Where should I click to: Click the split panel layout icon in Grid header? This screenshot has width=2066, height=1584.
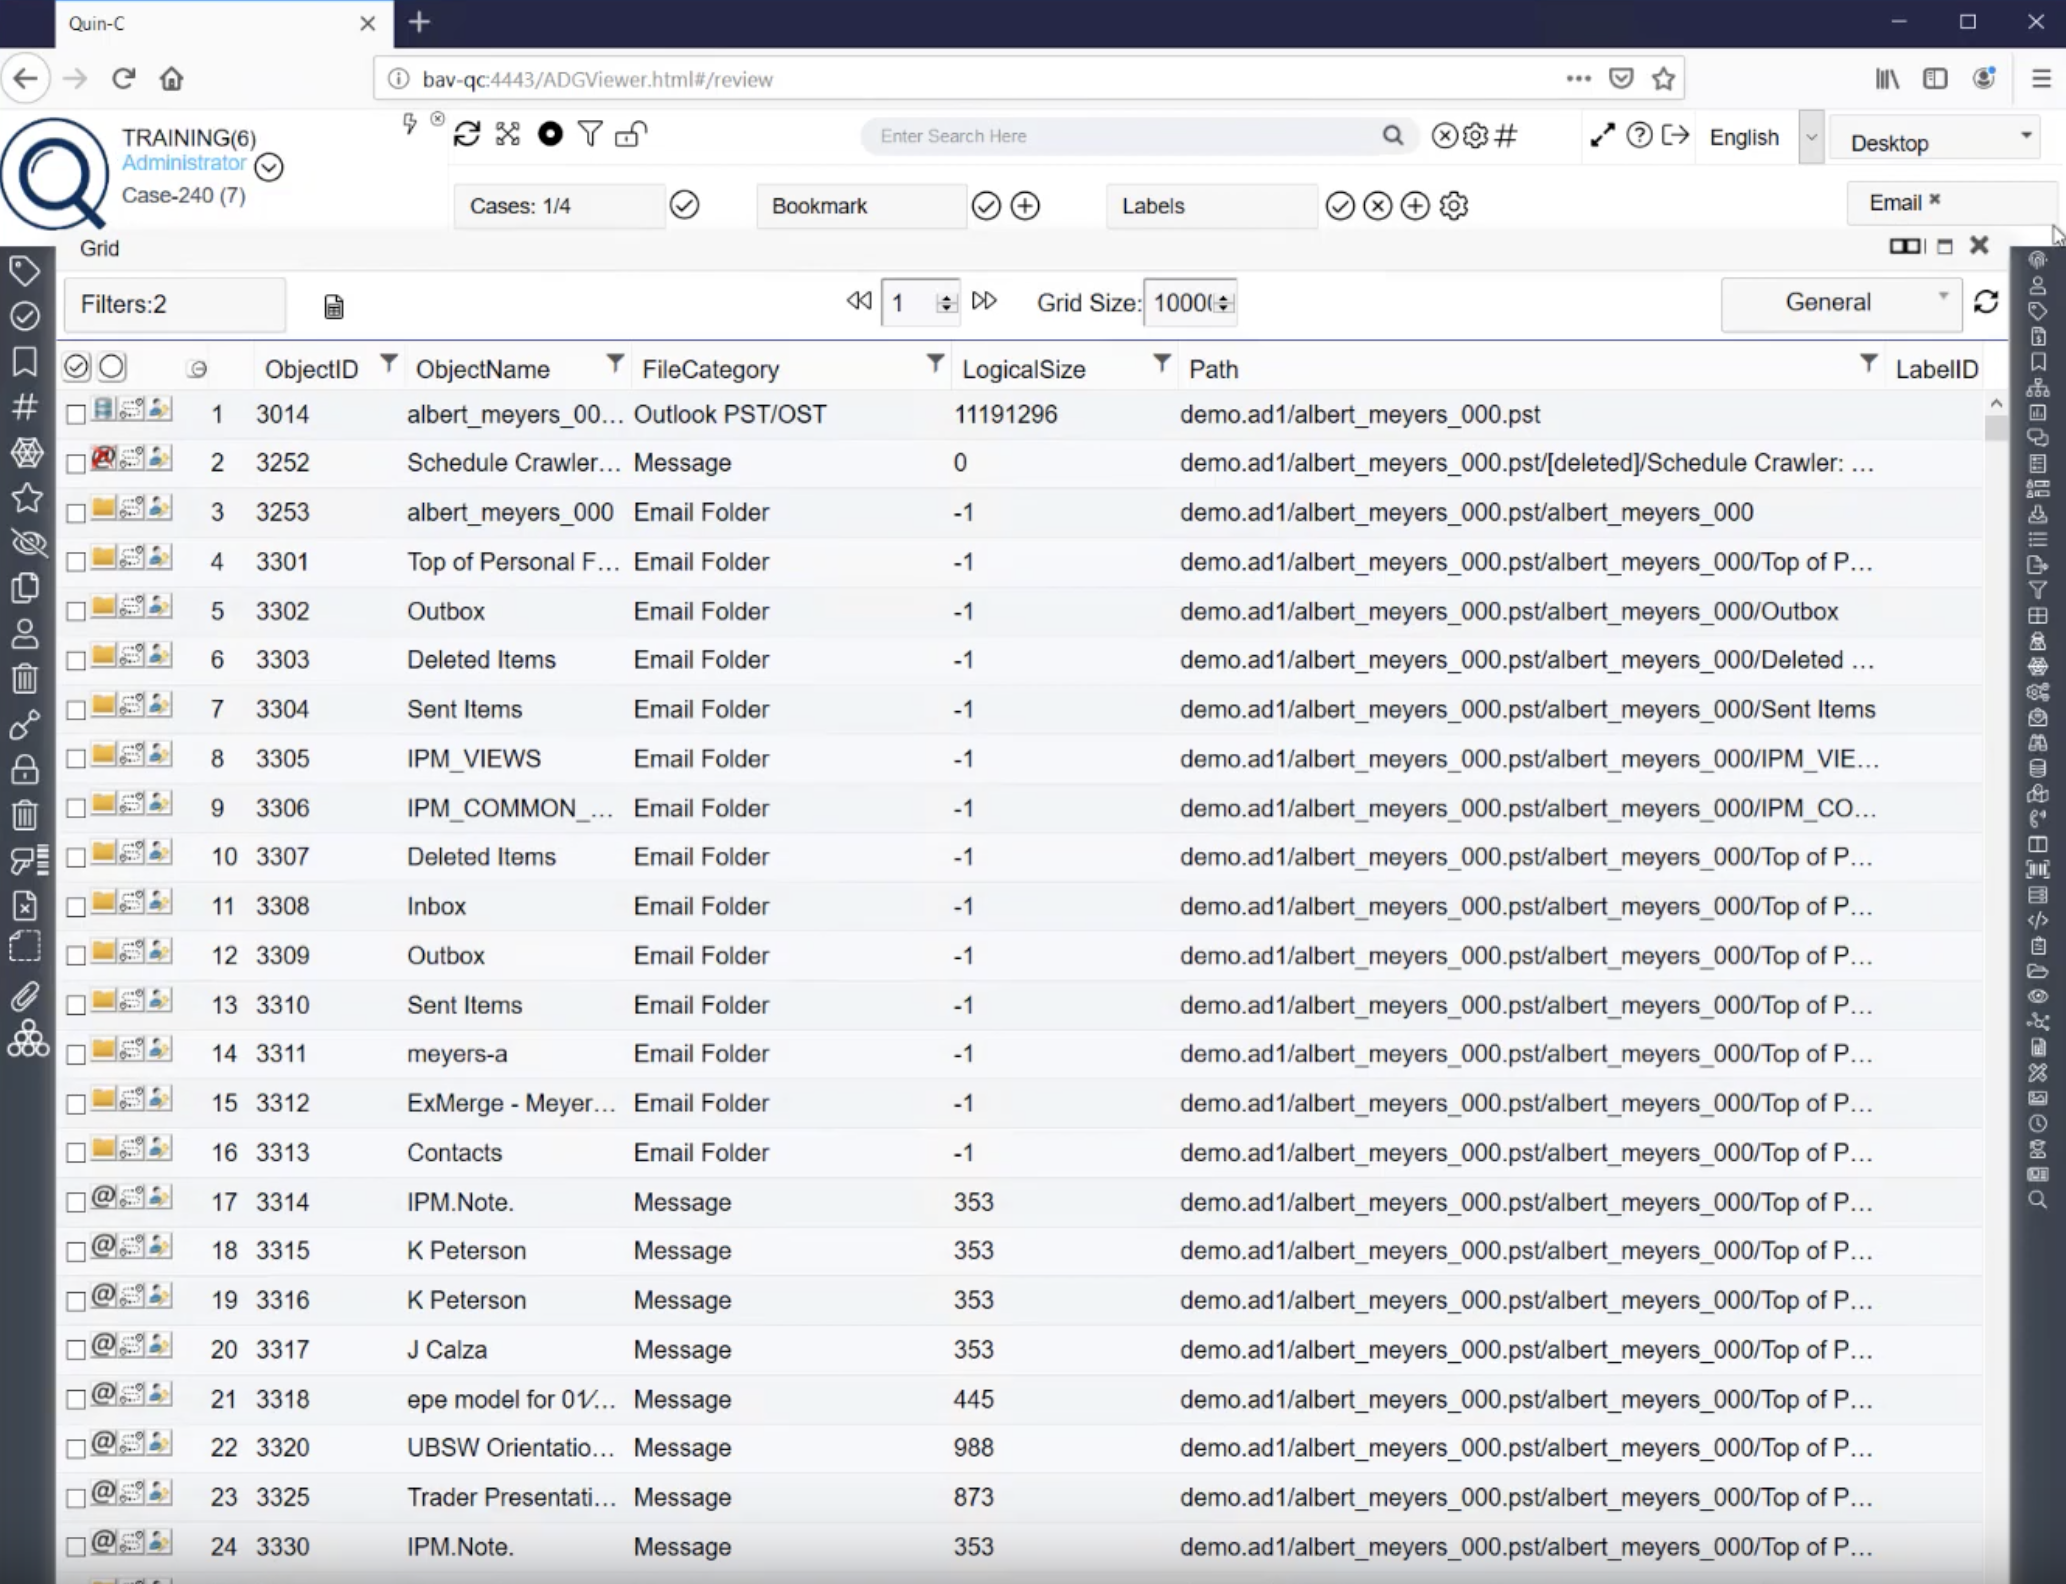(1907, 246)
